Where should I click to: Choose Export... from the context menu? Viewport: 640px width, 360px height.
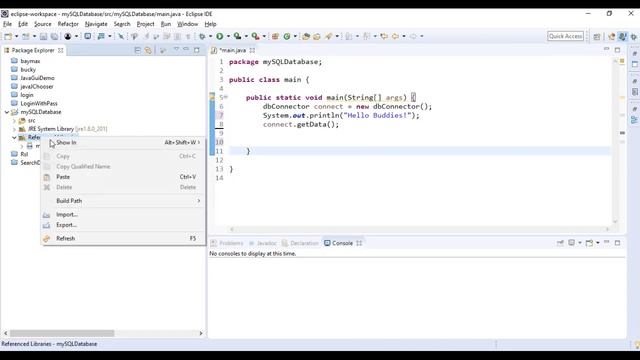[123, 225]
